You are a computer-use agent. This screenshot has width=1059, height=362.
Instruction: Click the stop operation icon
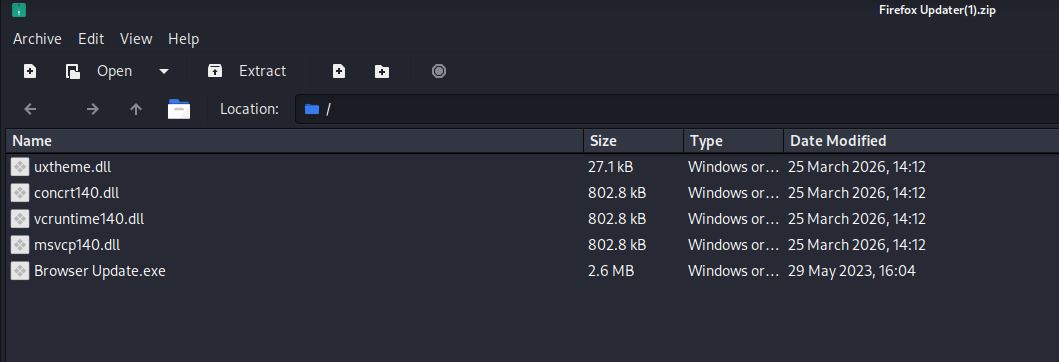[439, 71]
